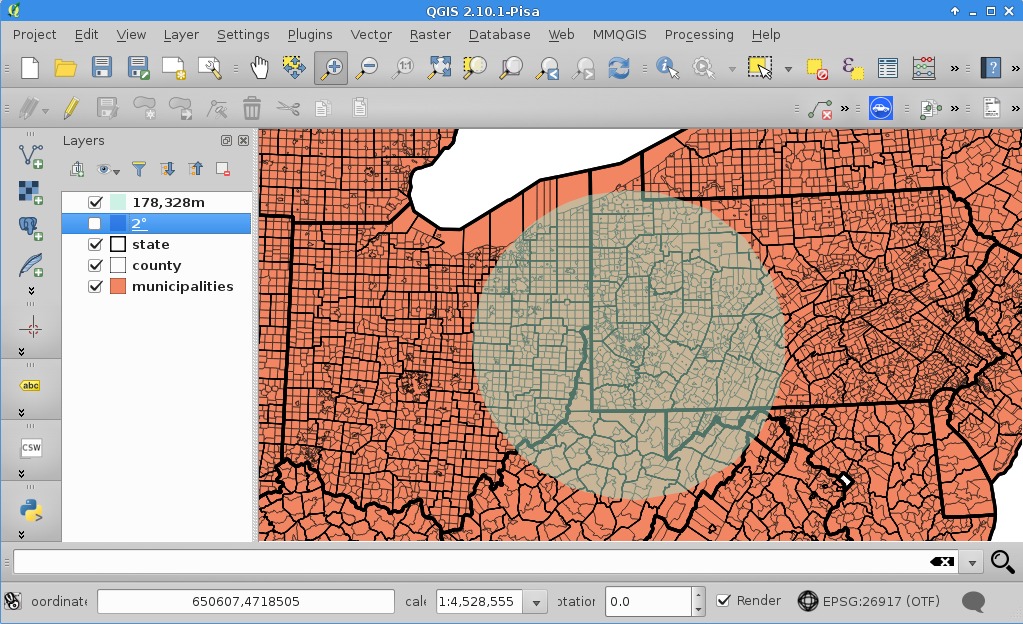The height and width of the screenshot is (624, 1023).
Task: Open the scale dropdown list
Action: (x=537, y=602)
